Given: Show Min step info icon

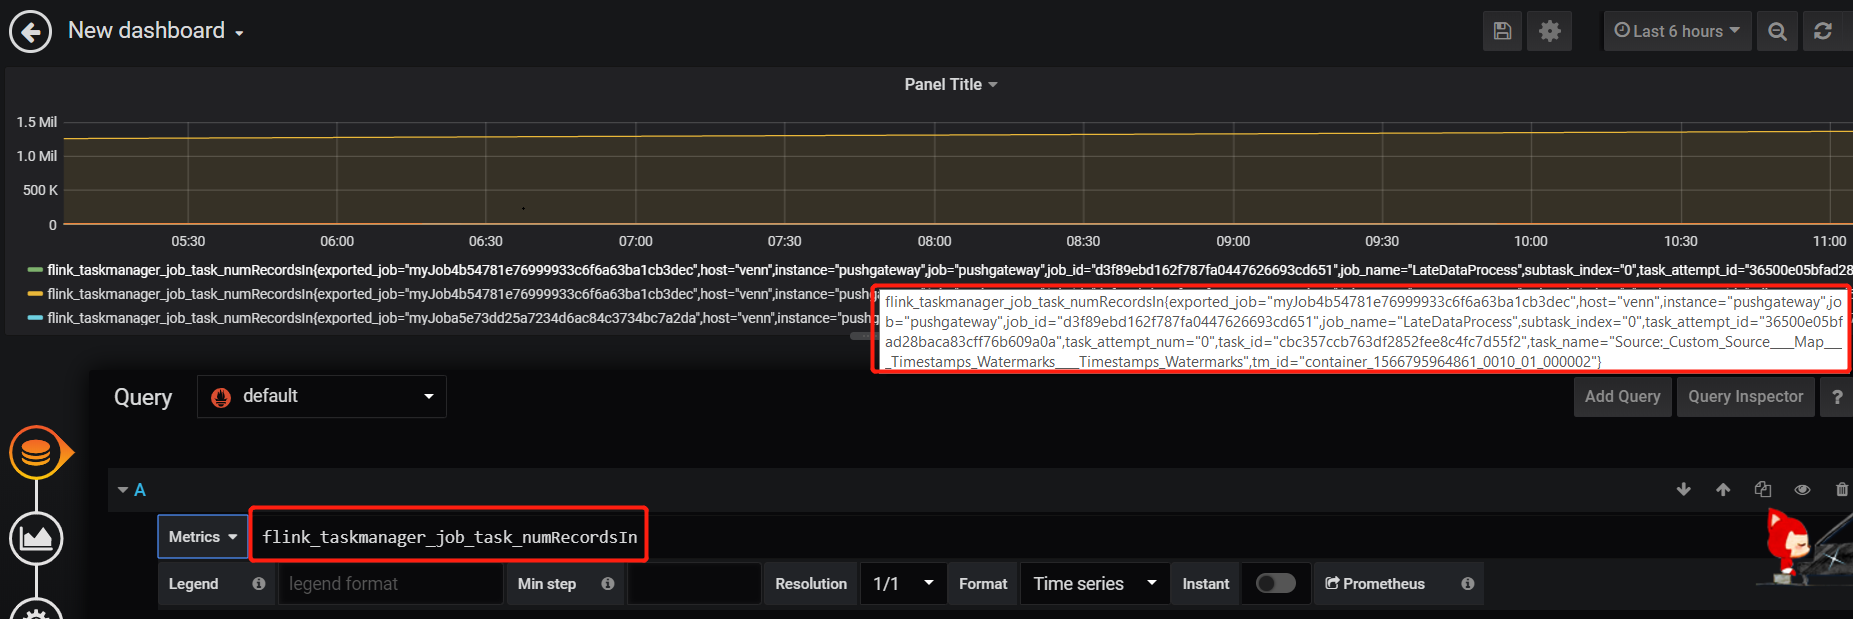Looking at the screenshot, I should pyautogui.click(x=608, y=584).
